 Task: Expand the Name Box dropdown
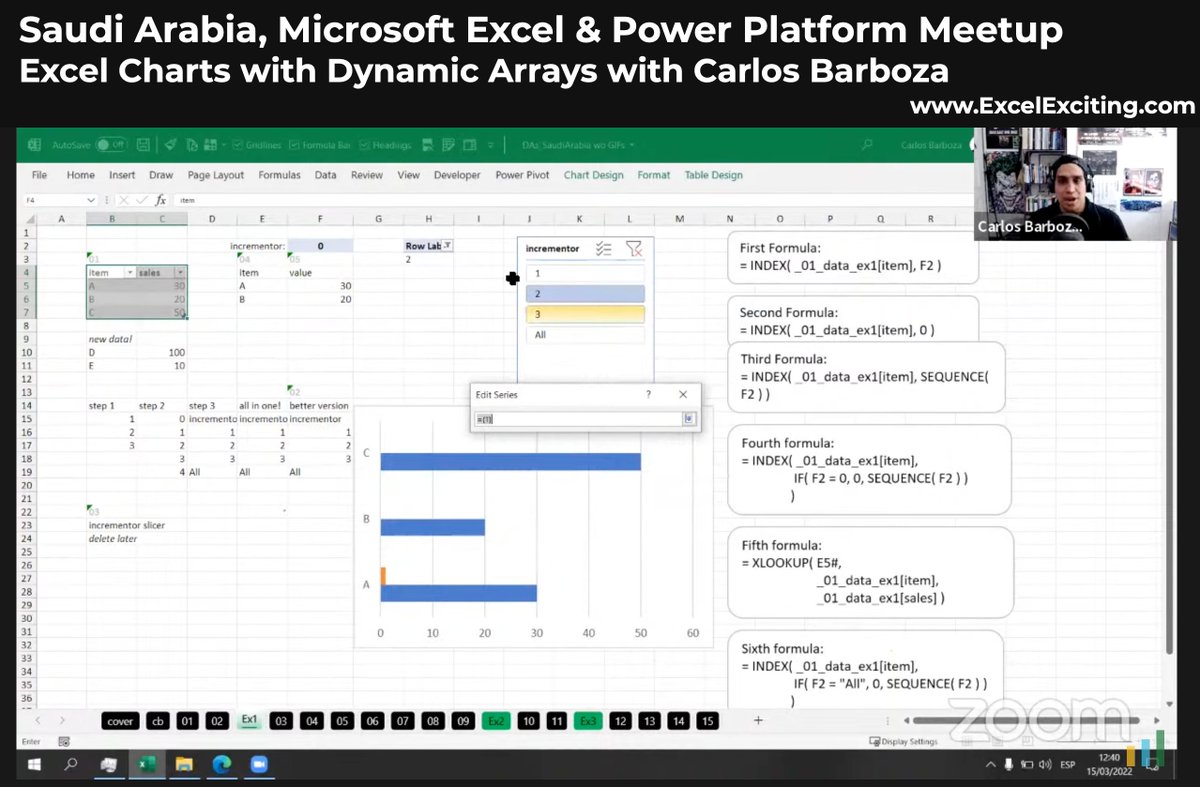[x=90, y=200]
